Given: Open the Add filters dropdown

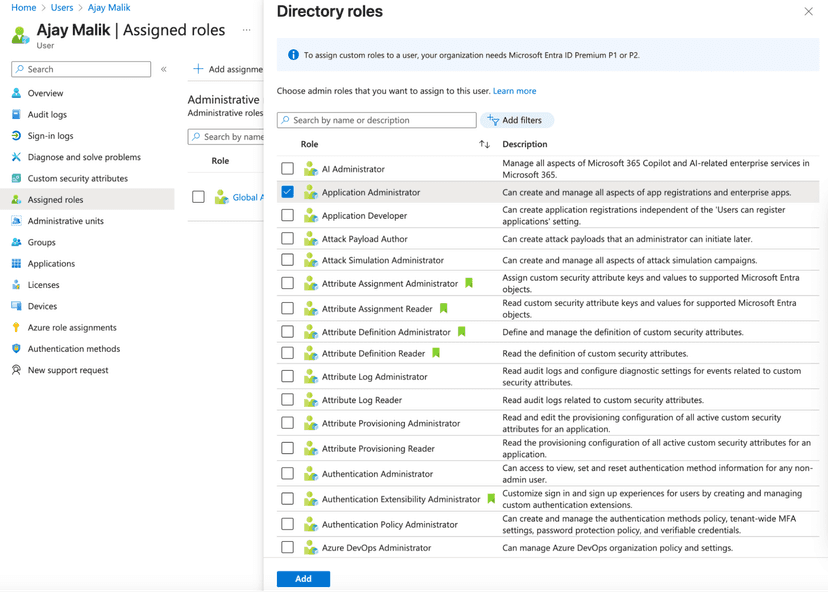Looking at the screenshot, I should click(516, 119).
